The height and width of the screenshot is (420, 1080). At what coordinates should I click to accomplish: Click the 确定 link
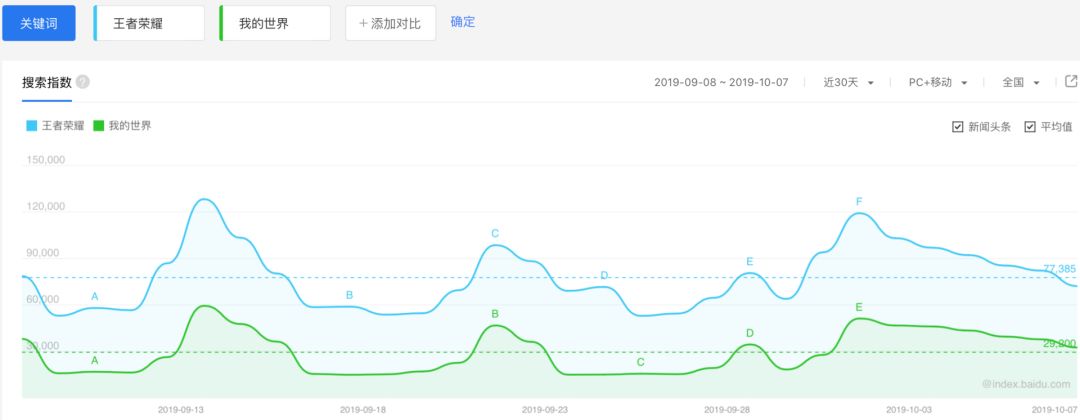click(x=463, y=21)
